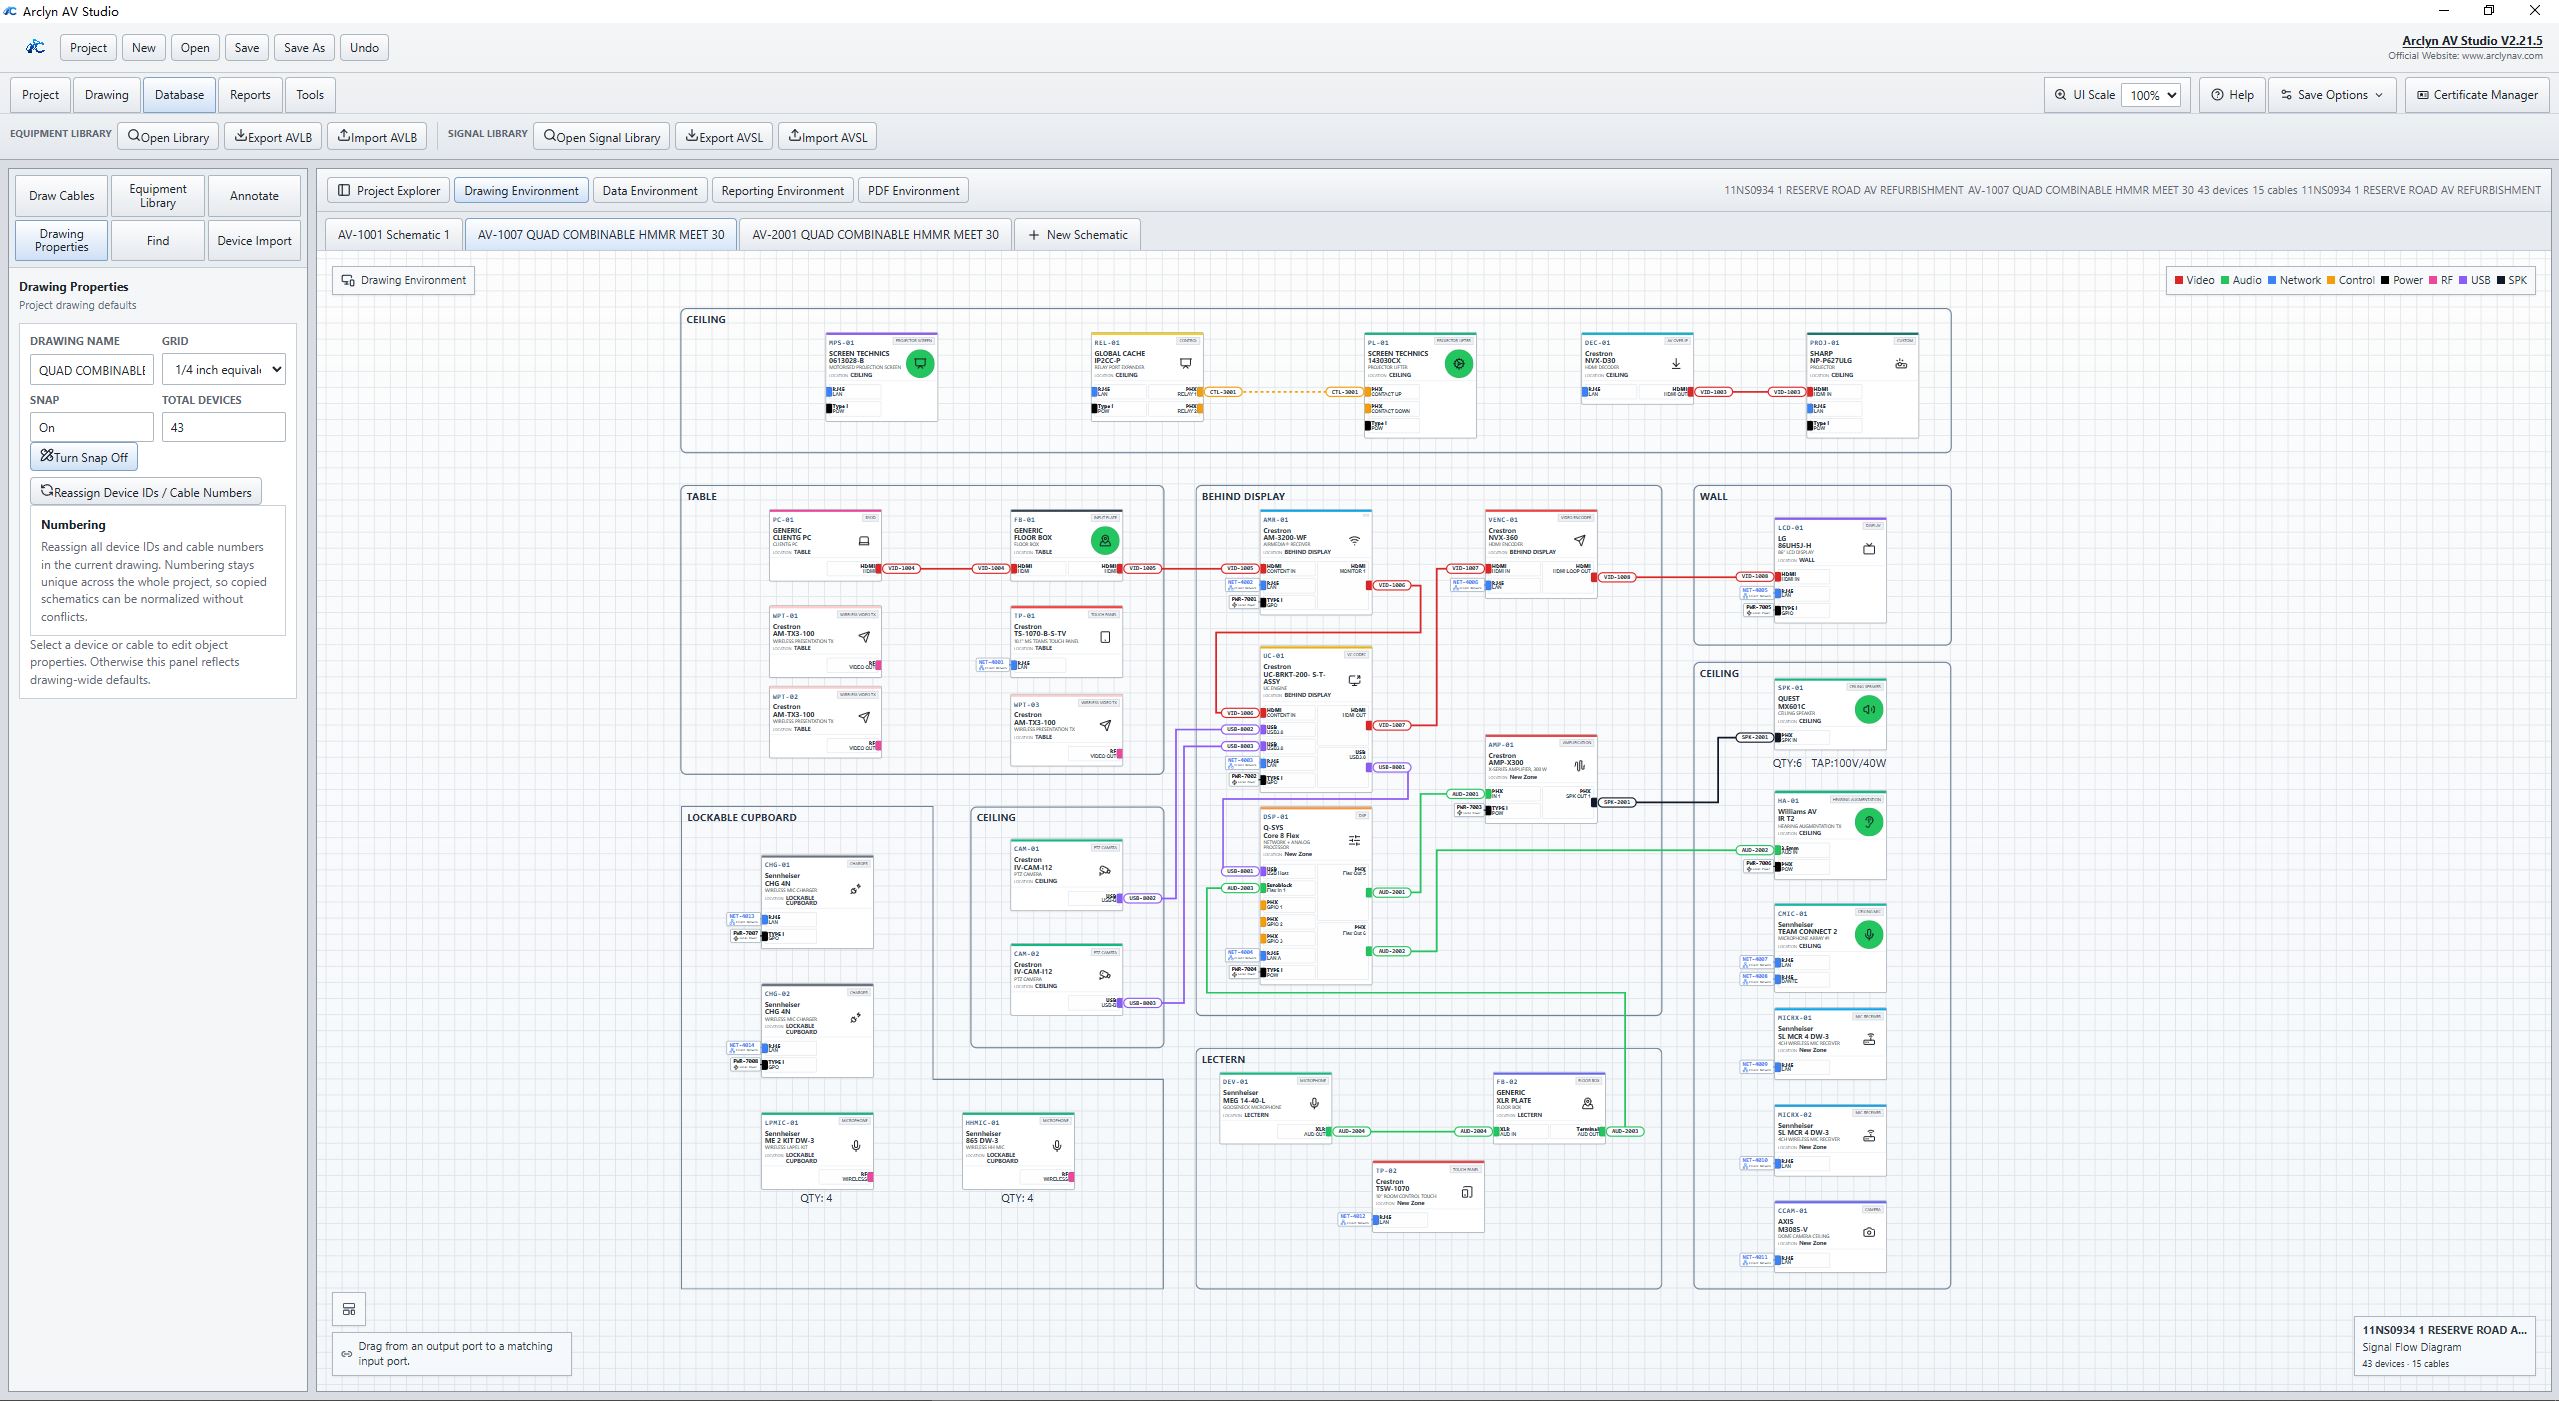Click the DSP-01 sliders icon
The width and height of the screenshot is (2559, 1401).
pos(1355,840)
